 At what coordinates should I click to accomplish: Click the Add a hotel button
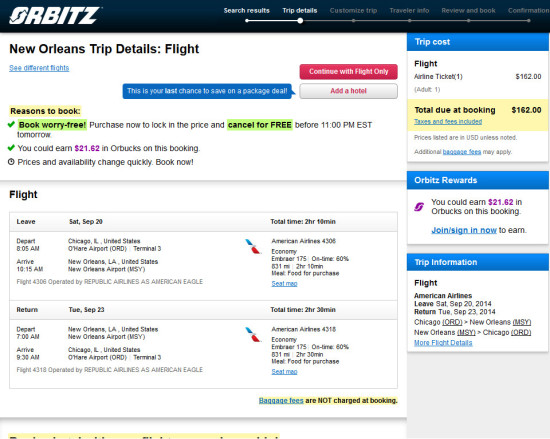[348, 91]
